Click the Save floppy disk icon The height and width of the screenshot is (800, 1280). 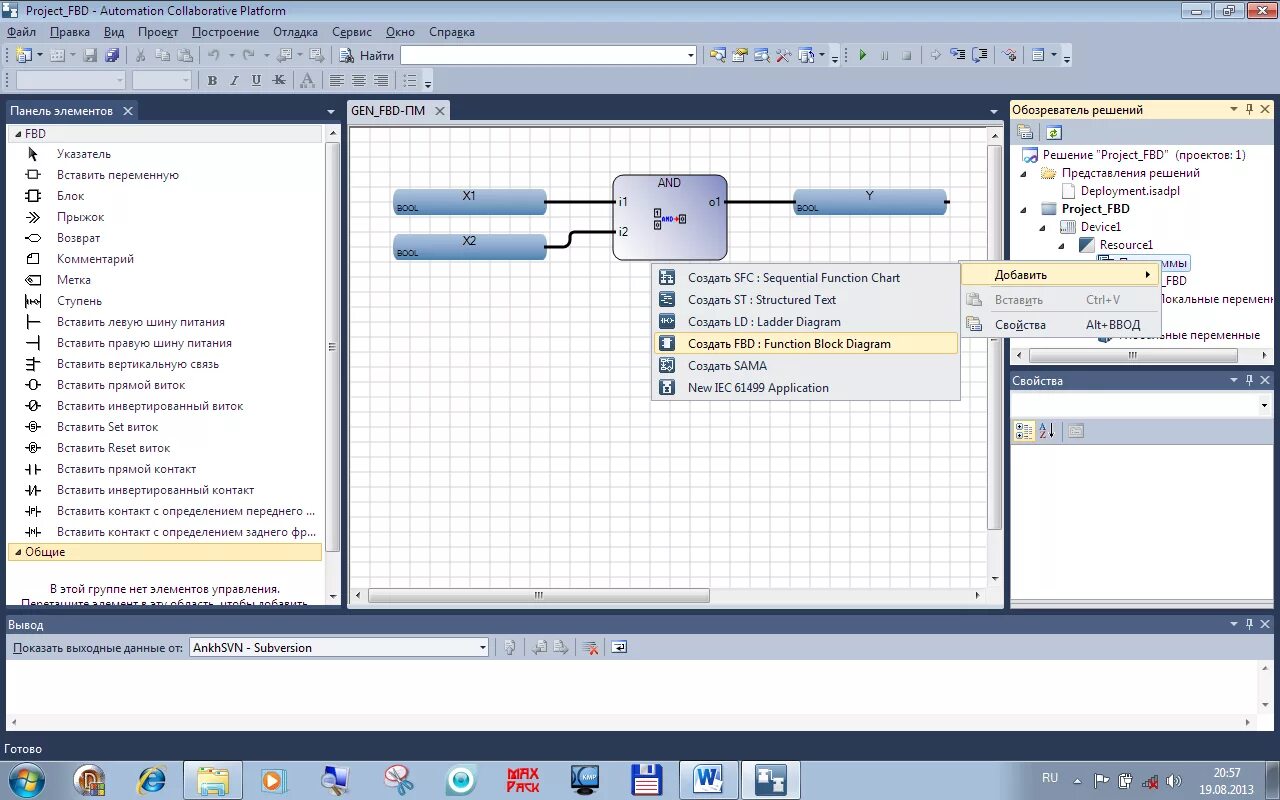90,56
